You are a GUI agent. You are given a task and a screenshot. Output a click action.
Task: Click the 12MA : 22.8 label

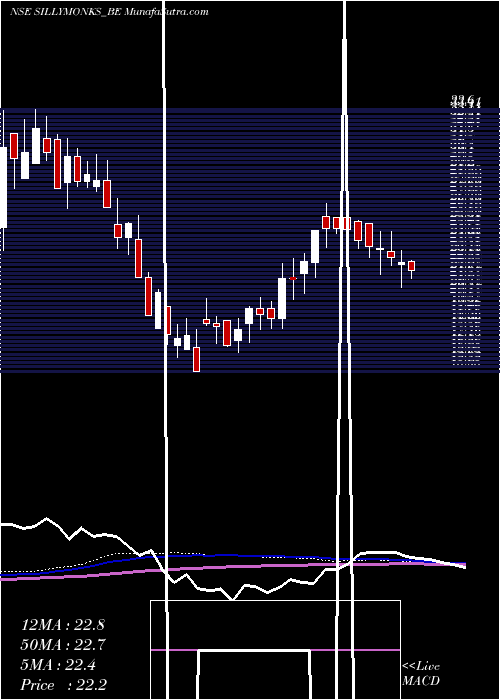click(x=63, y=625)
